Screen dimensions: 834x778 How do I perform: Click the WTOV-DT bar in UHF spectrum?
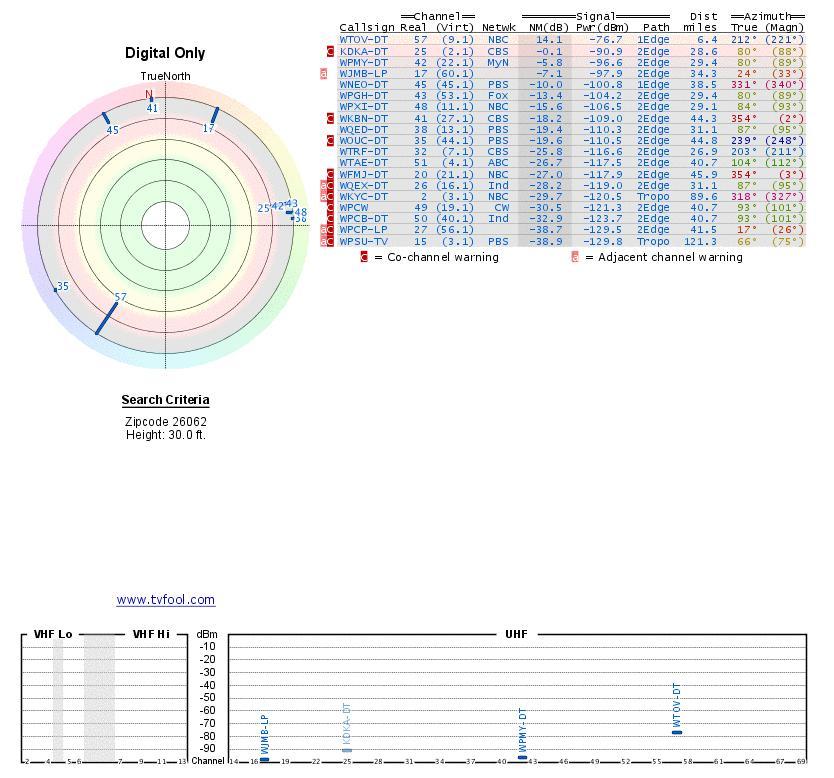(x=677, y=731)
